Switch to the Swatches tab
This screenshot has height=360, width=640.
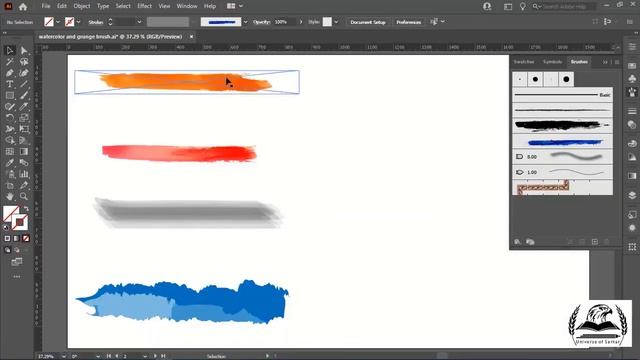524,62
